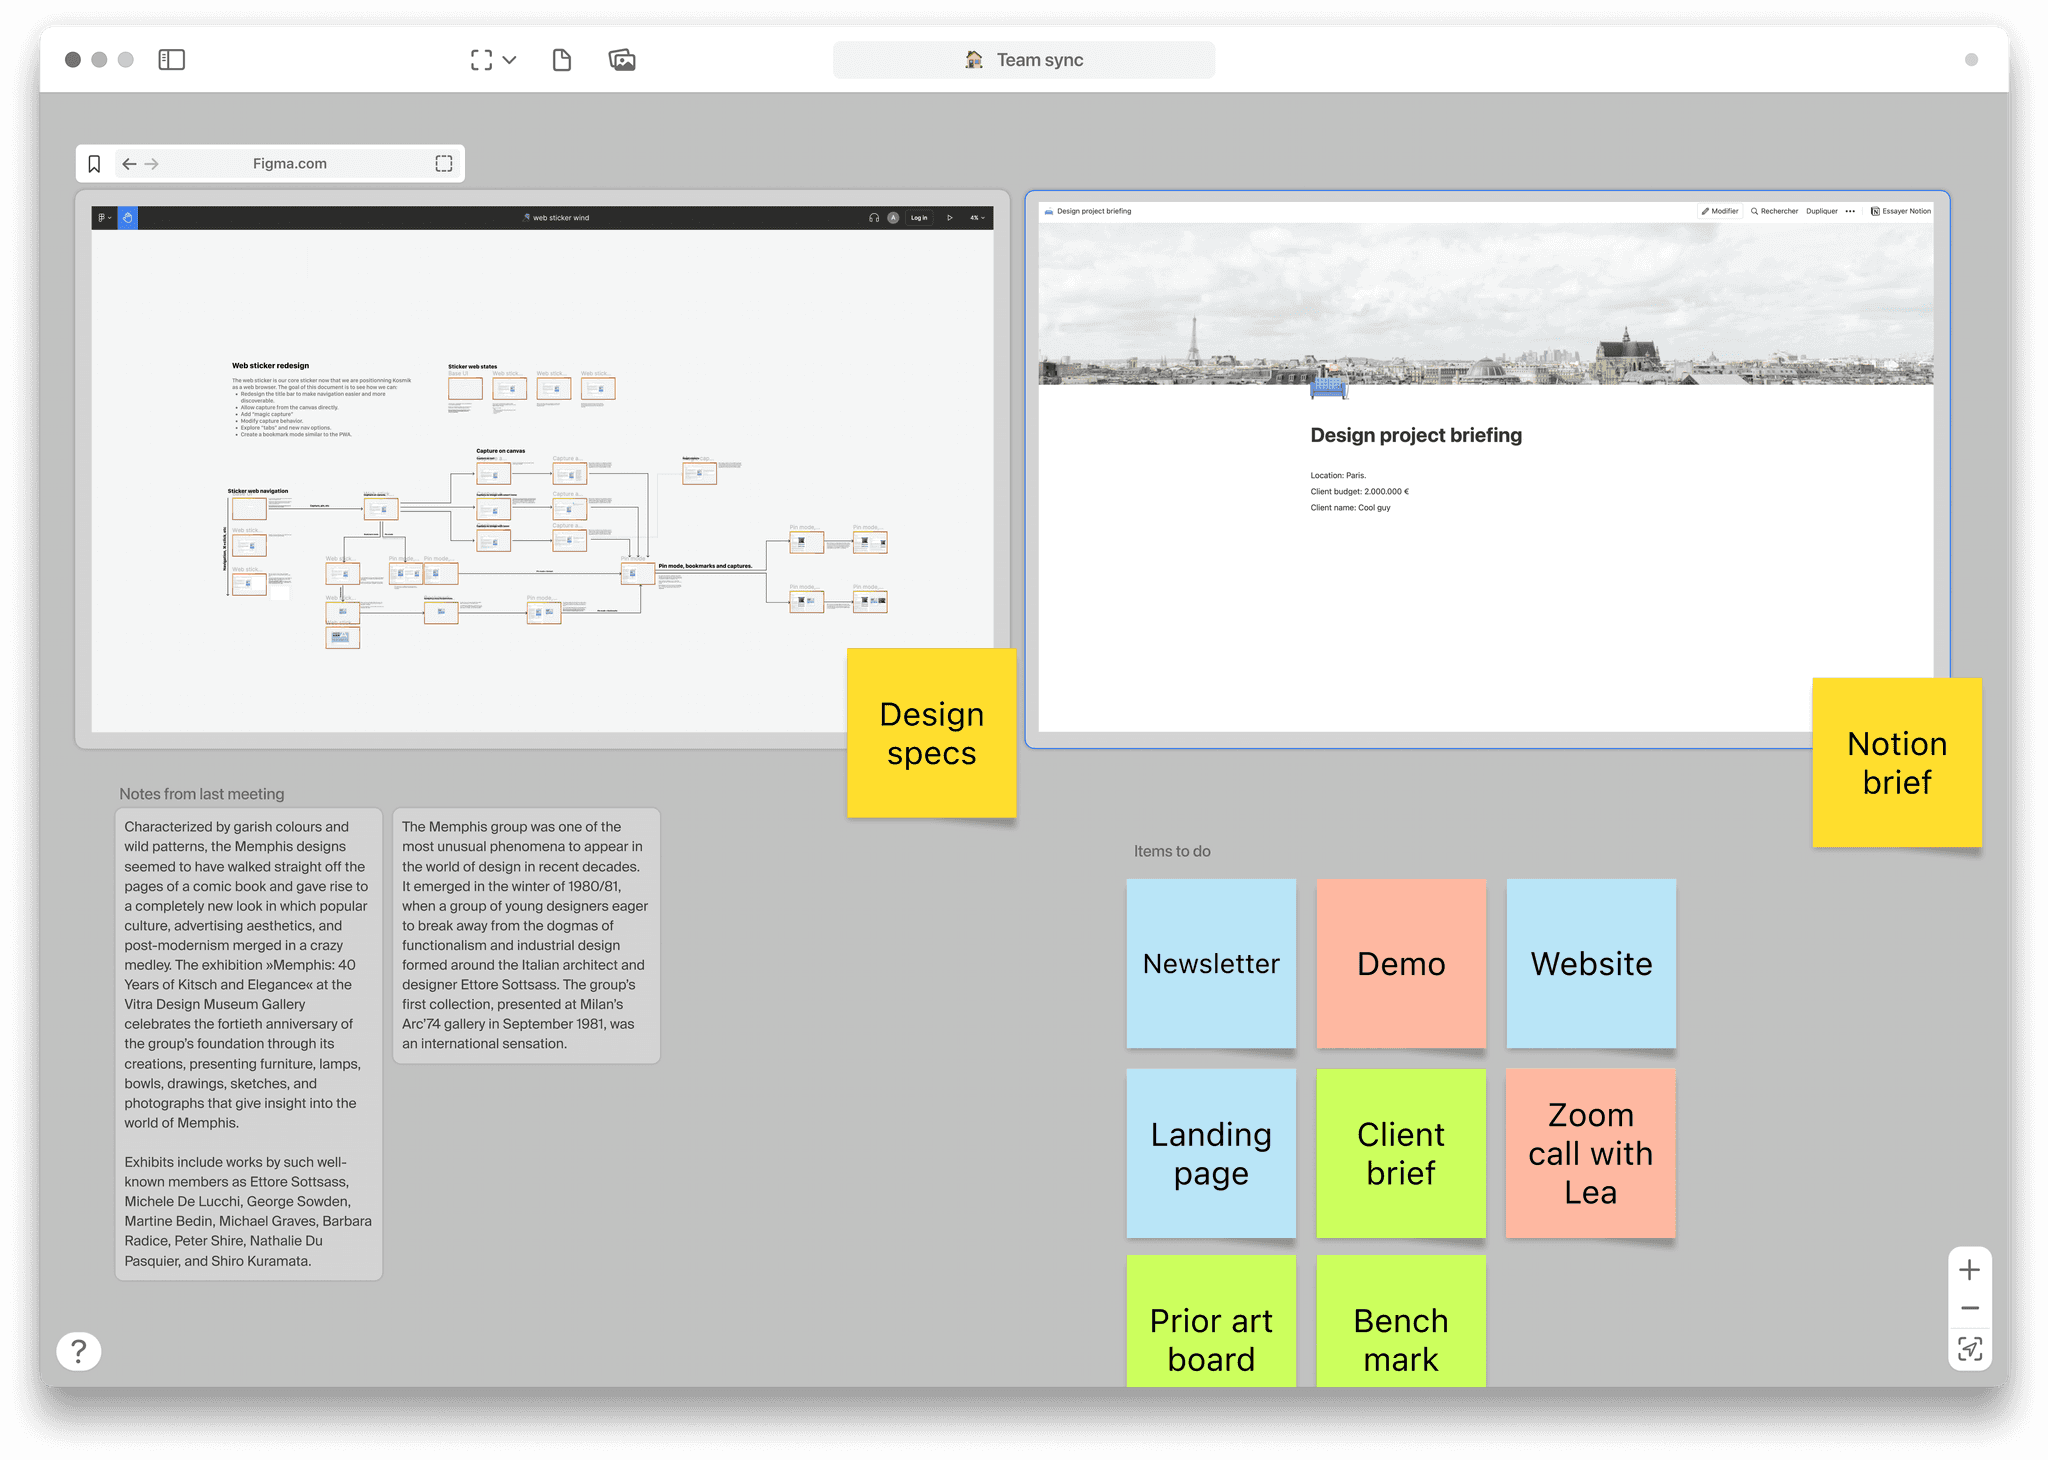Screen dimensions: 2048x1460
Task: Open the help question mark button
Action: coord(79,1351)
